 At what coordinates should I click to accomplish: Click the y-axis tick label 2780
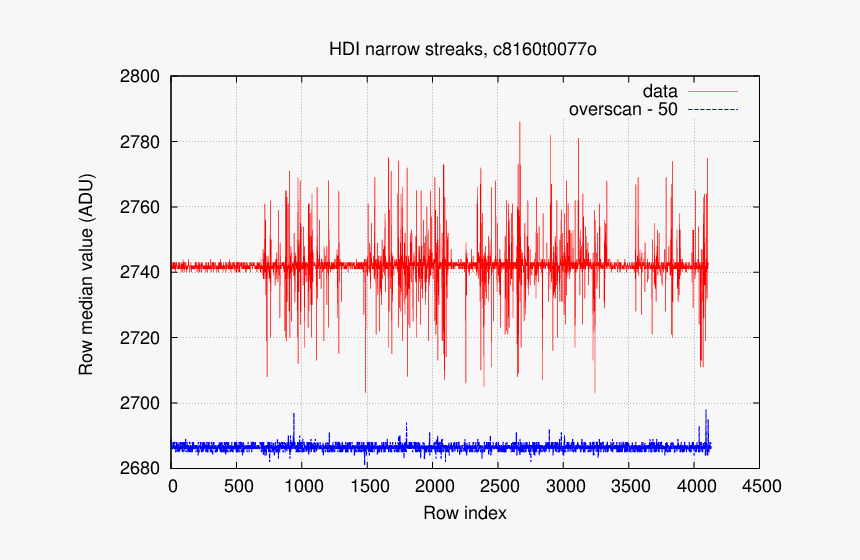coord(140,142)
